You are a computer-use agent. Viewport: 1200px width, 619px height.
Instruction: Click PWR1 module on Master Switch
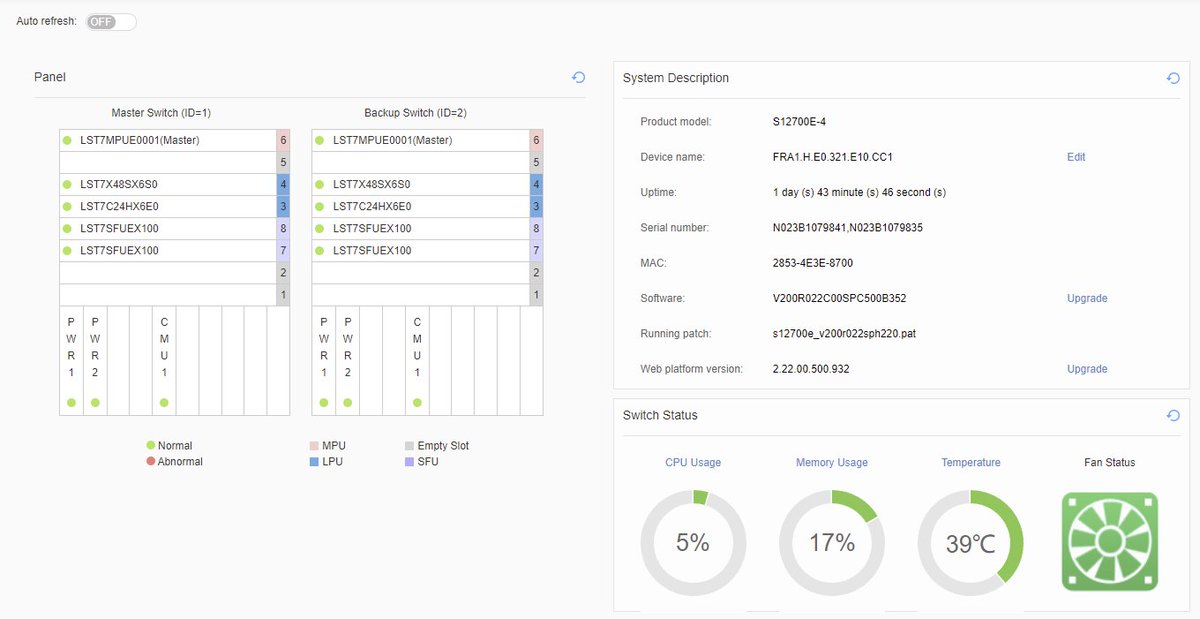click(71, 360)
